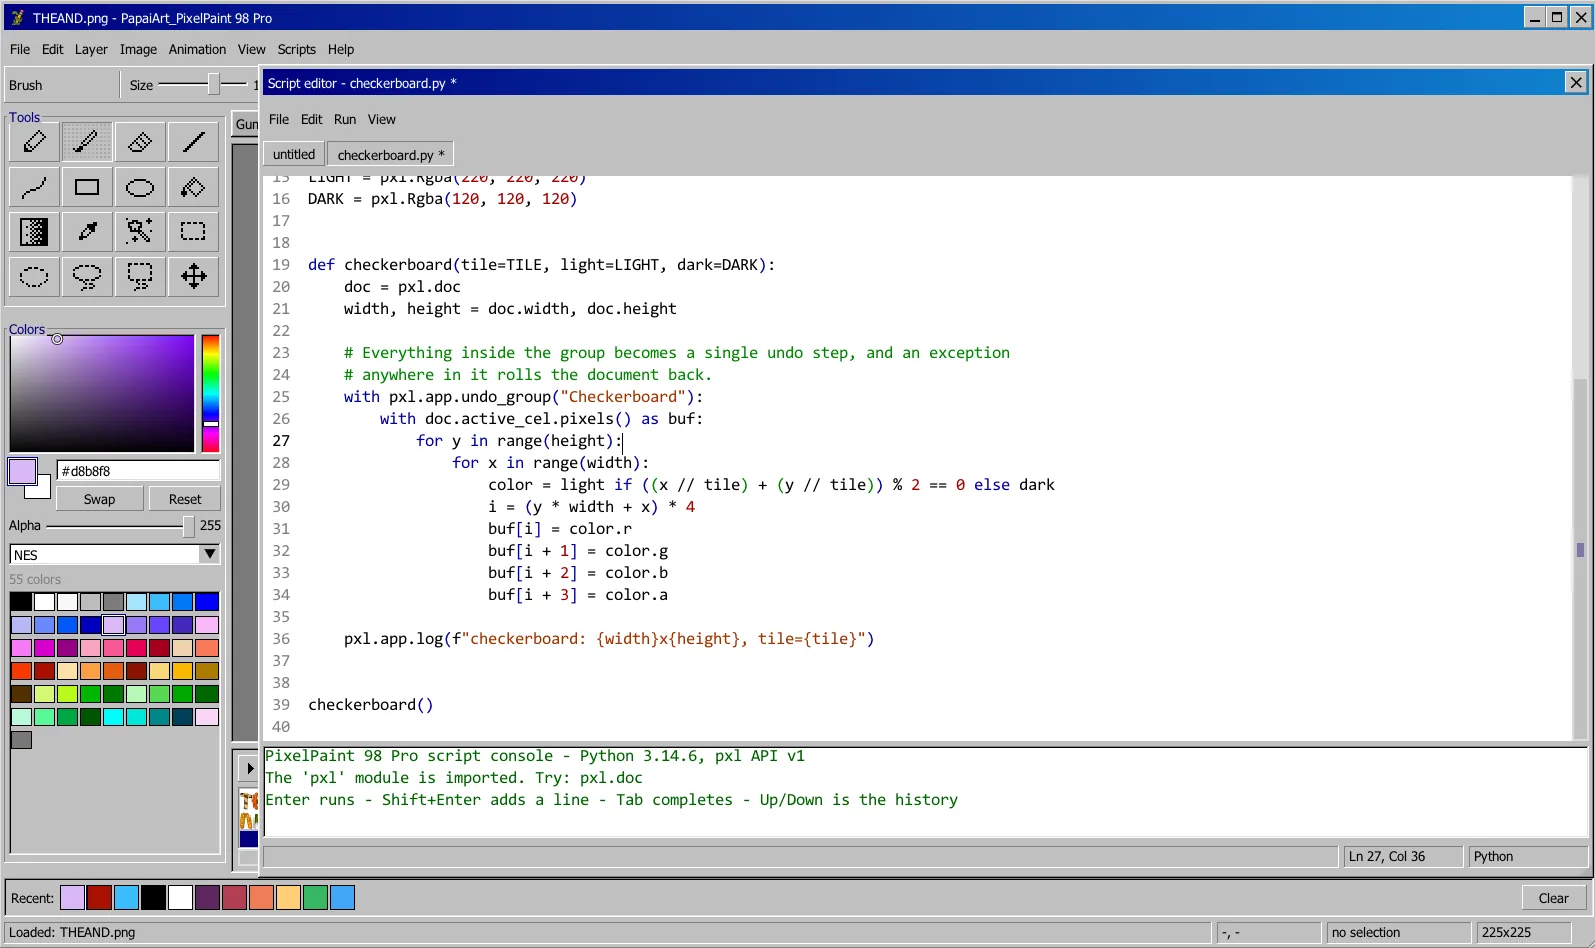The height and width of the screenshot is (948, 1595).
Task: Pick the black swatch in the Recent row
Action: 153,898
